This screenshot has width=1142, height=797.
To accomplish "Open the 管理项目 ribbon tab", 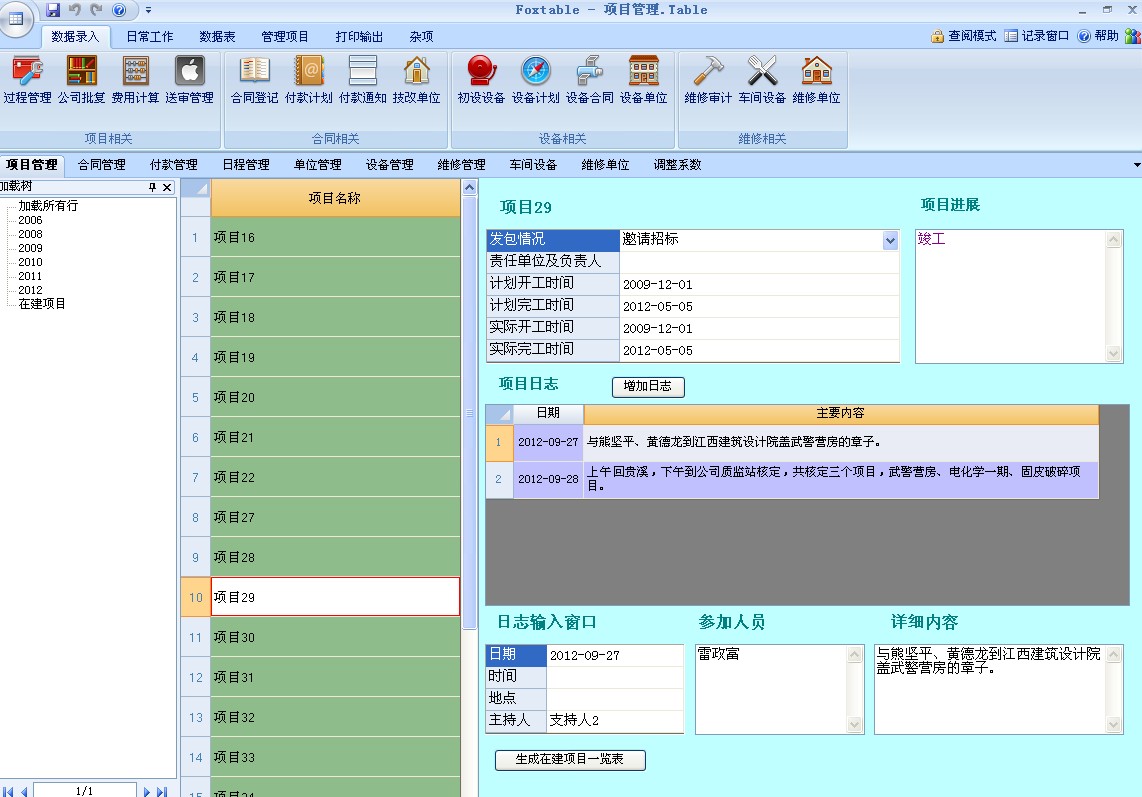I will [x=285, y=36].
